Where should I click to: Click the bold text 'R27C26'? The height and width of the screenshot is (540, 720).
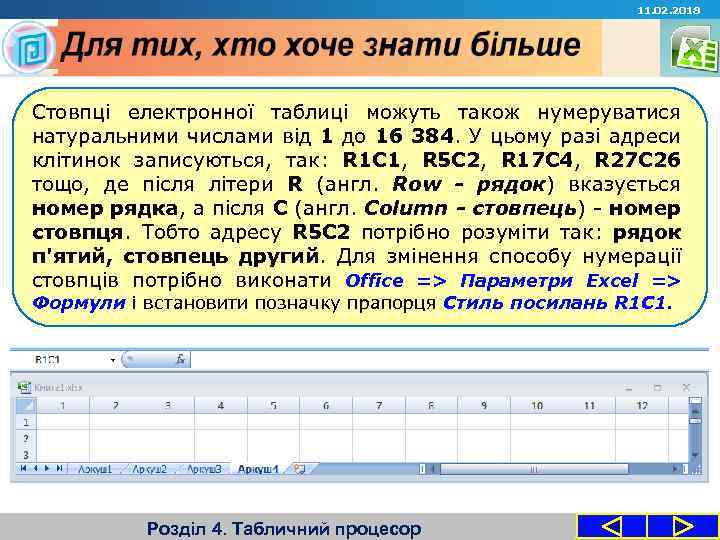click(637, 160)
